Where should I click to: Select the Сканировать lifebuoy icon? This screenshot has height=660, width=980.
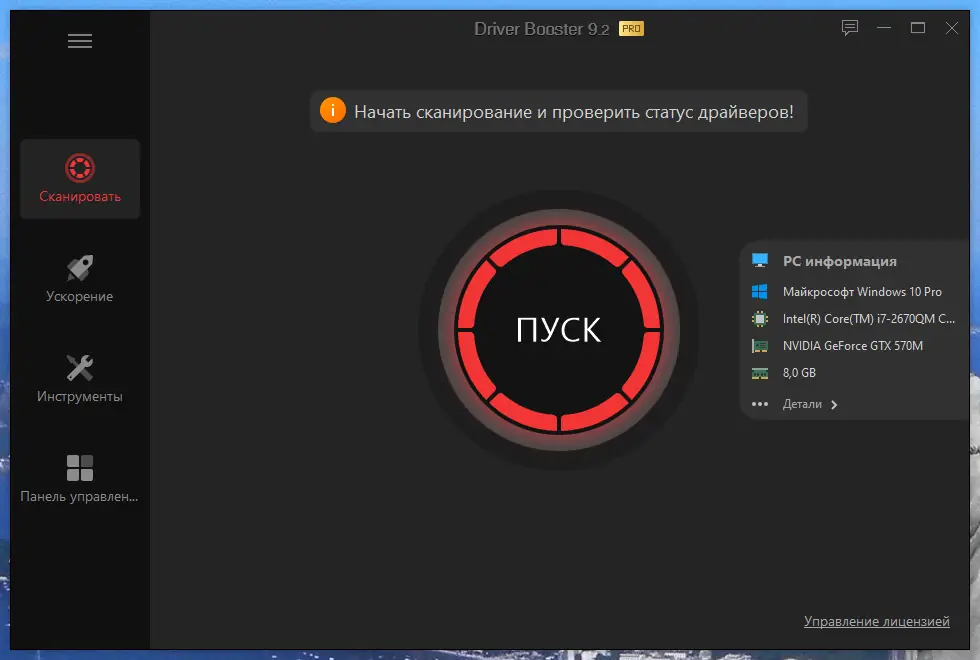(80, 168)
